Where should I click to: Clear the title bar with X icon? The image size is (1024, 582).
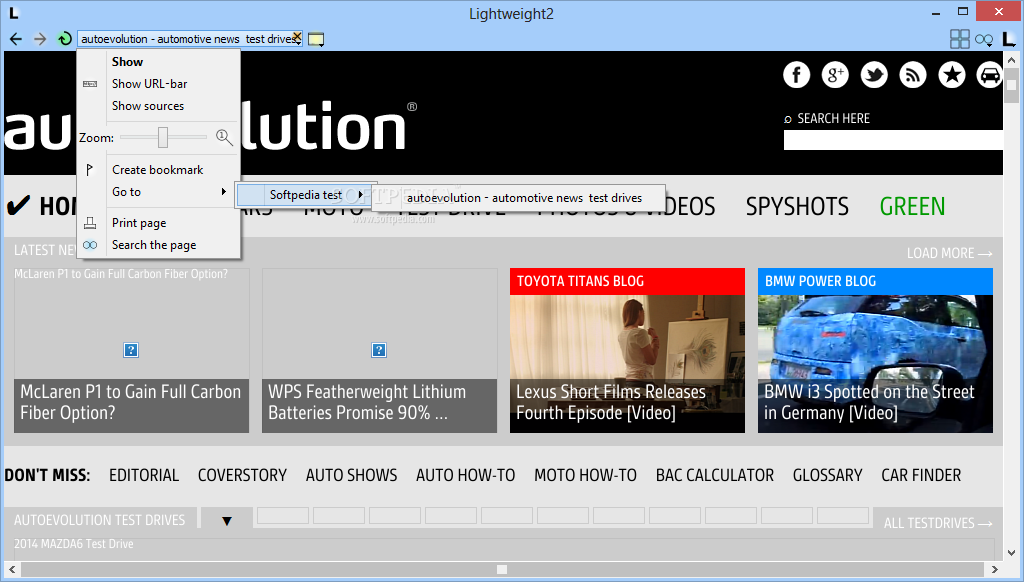tap(297, 37)
